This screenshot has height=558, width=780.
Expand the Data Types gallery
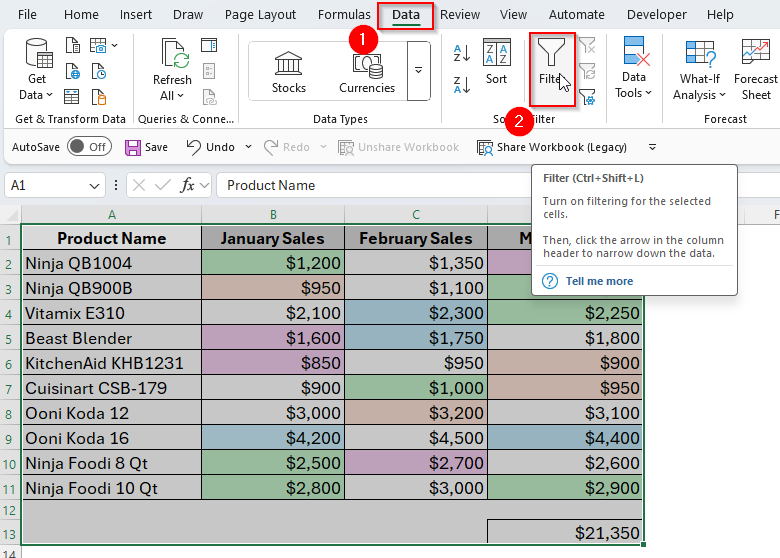coord(419,71)
